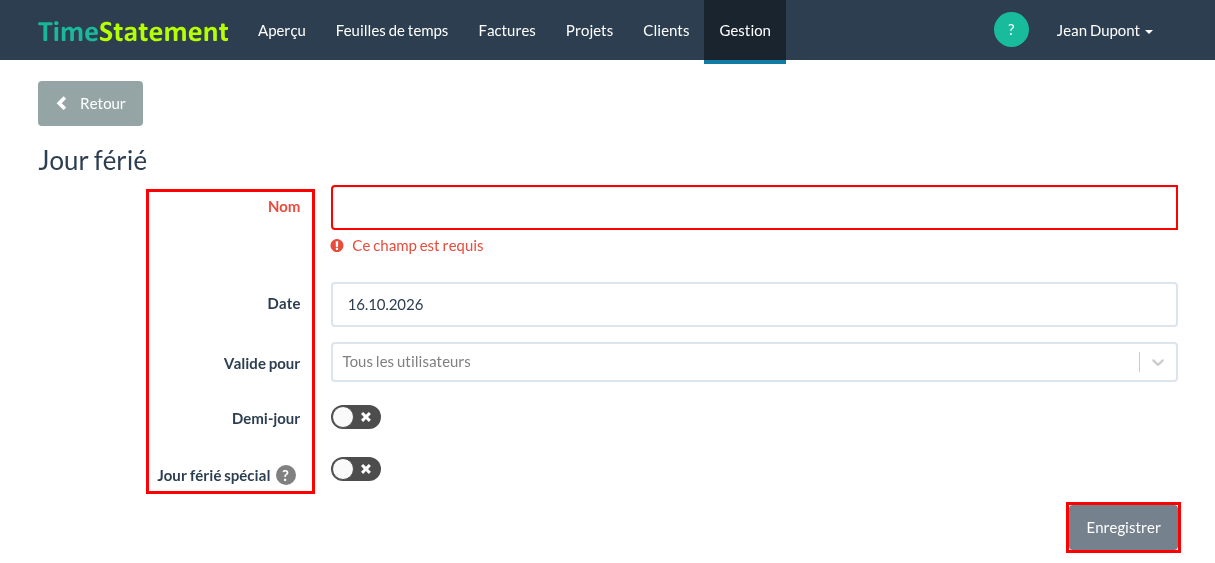Image resolution: width=1215 pixels, height=563 pixels.
Task: Click the green help question mark icon
Action: tap(1011, 30)
